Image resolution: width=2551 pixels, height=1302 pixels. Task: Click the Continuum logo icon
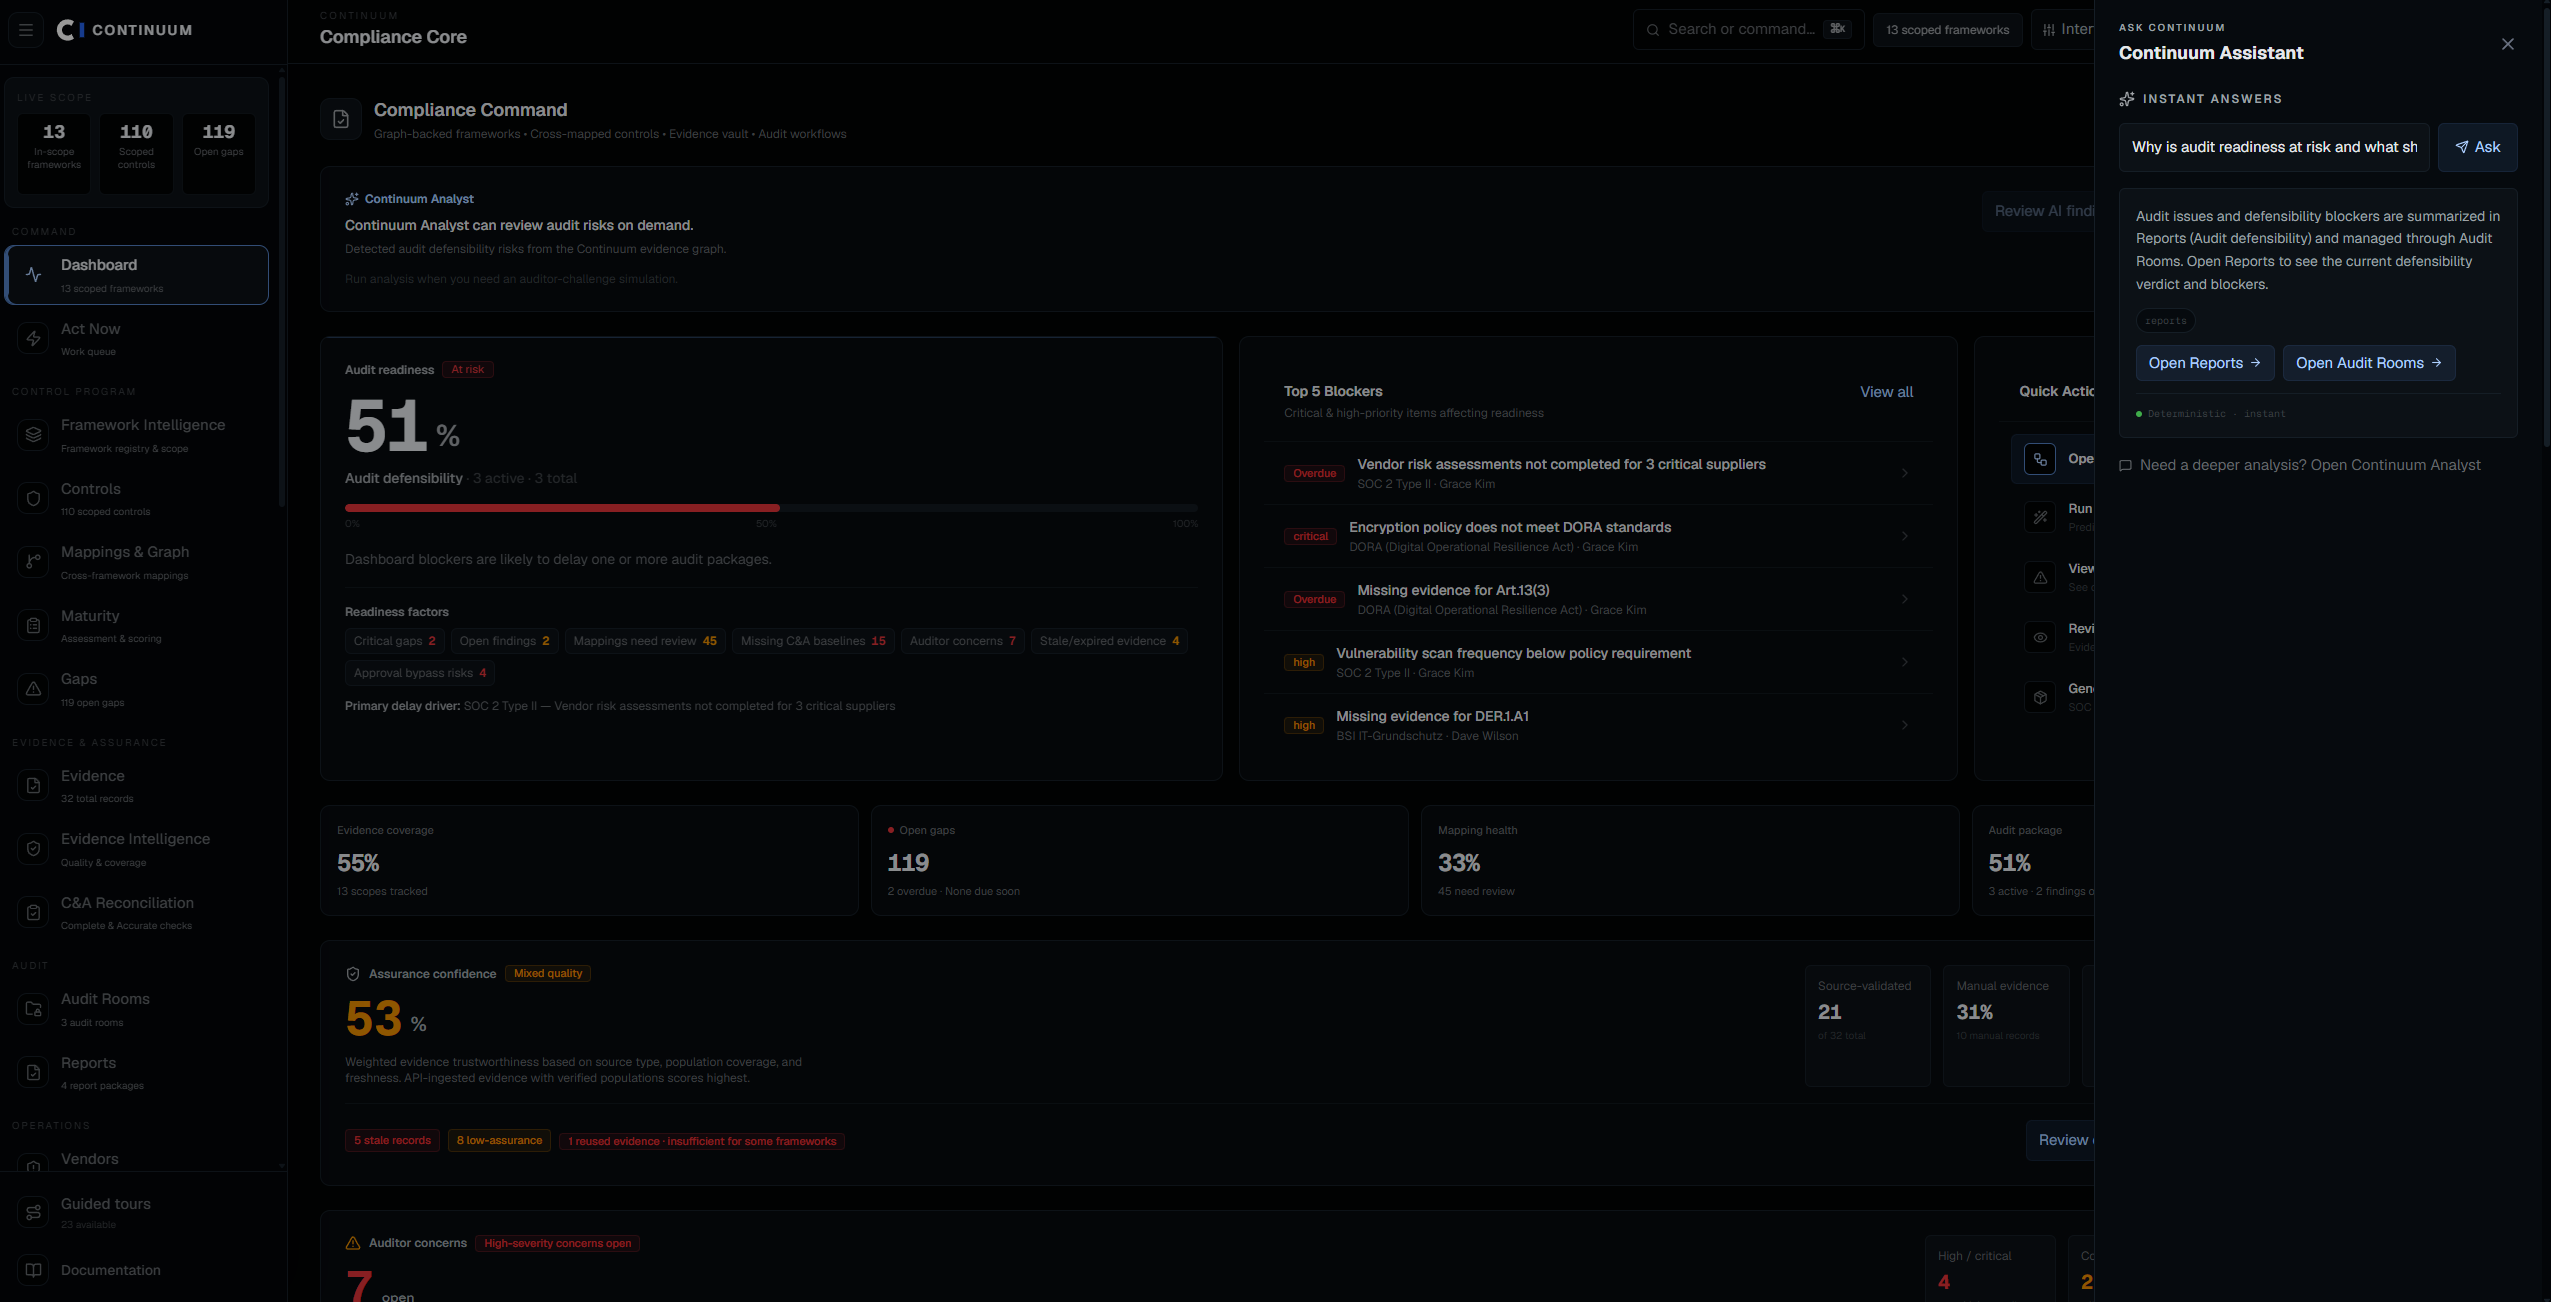point(70,30)
